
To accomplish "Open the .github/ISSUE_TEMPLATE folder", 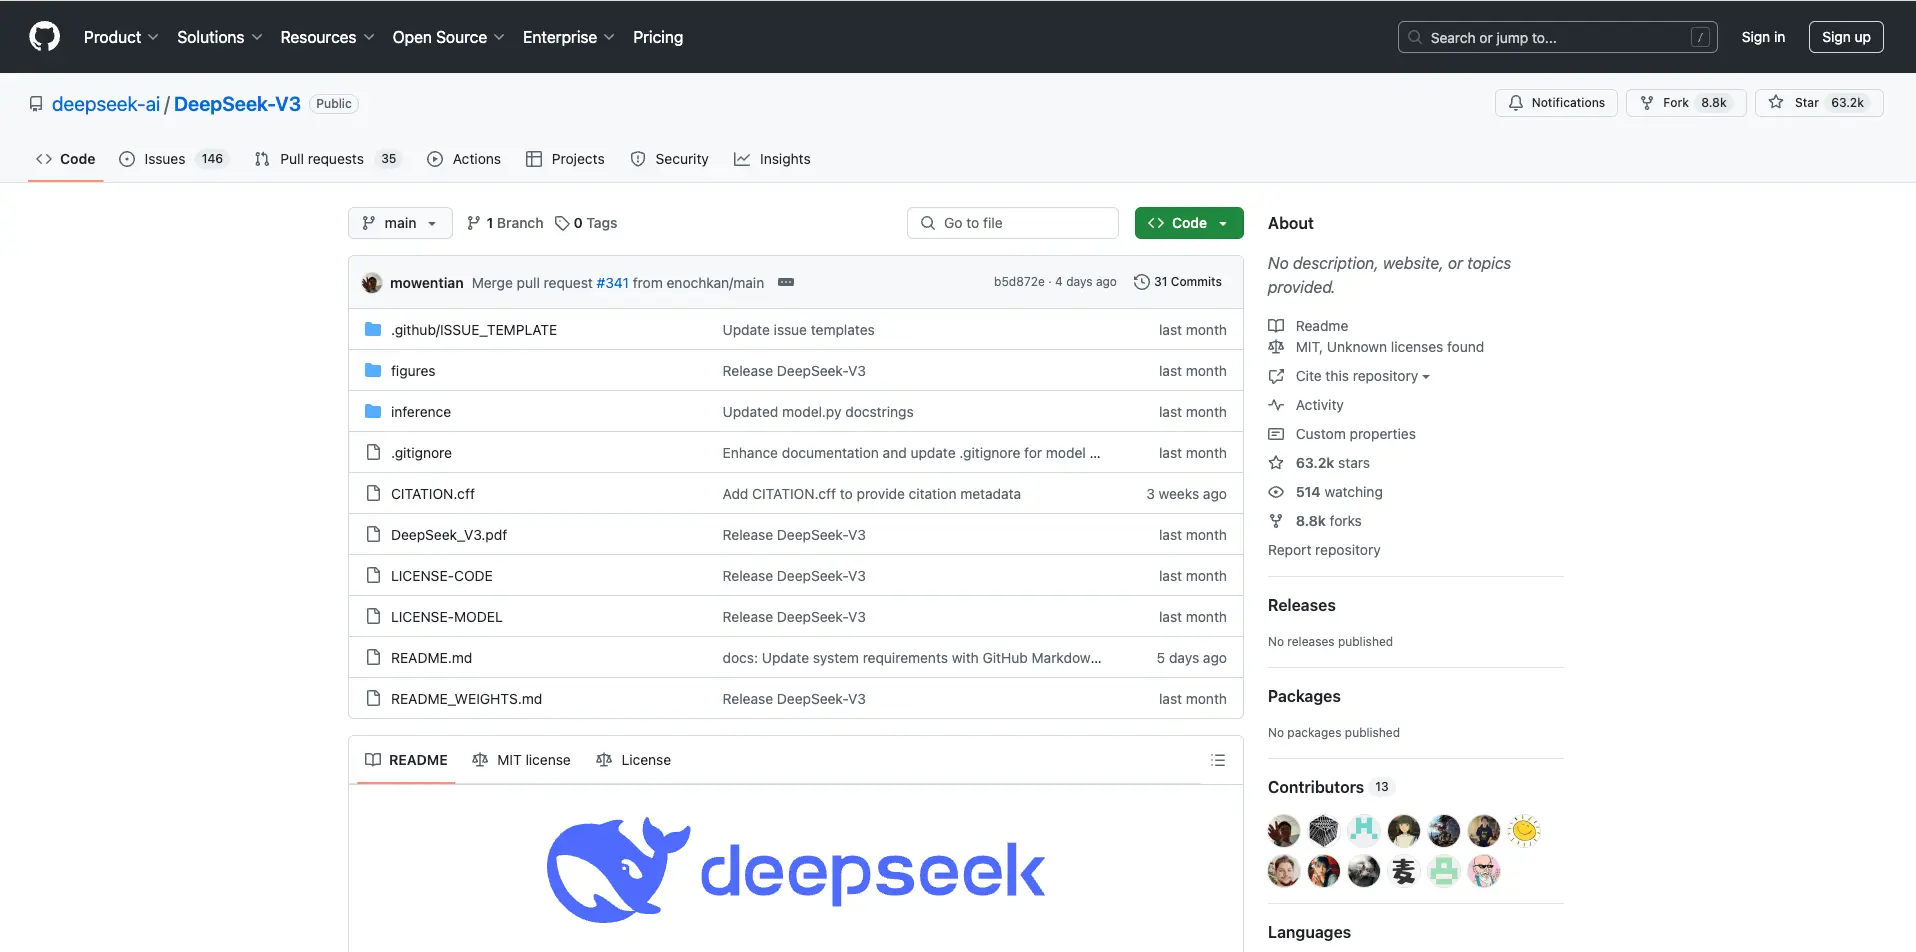I will click(474, 330).
